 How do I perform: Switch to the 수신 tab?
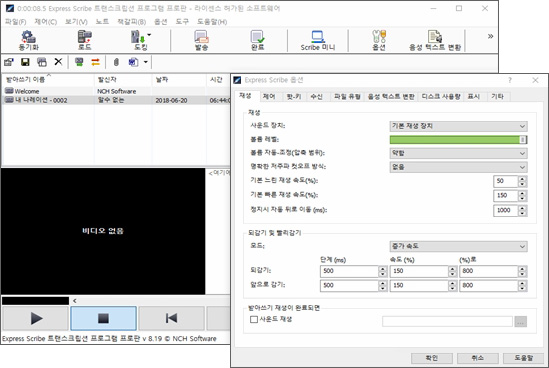317,97
